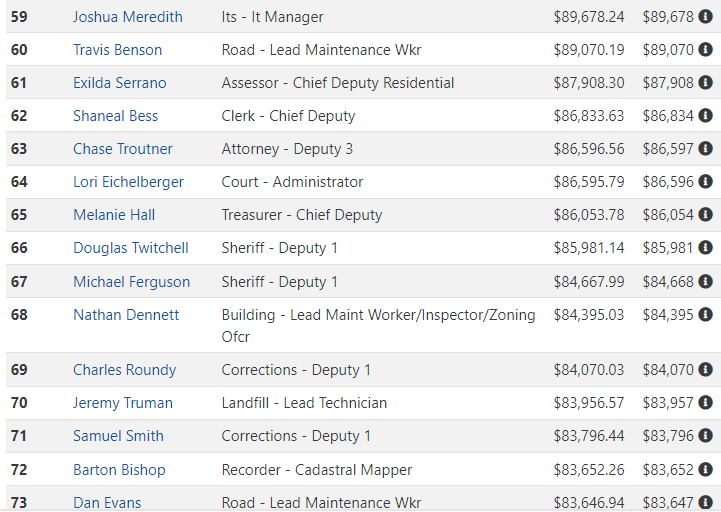
Task: Click Lori Eichelberger's name link
Action: click(128, 182)
